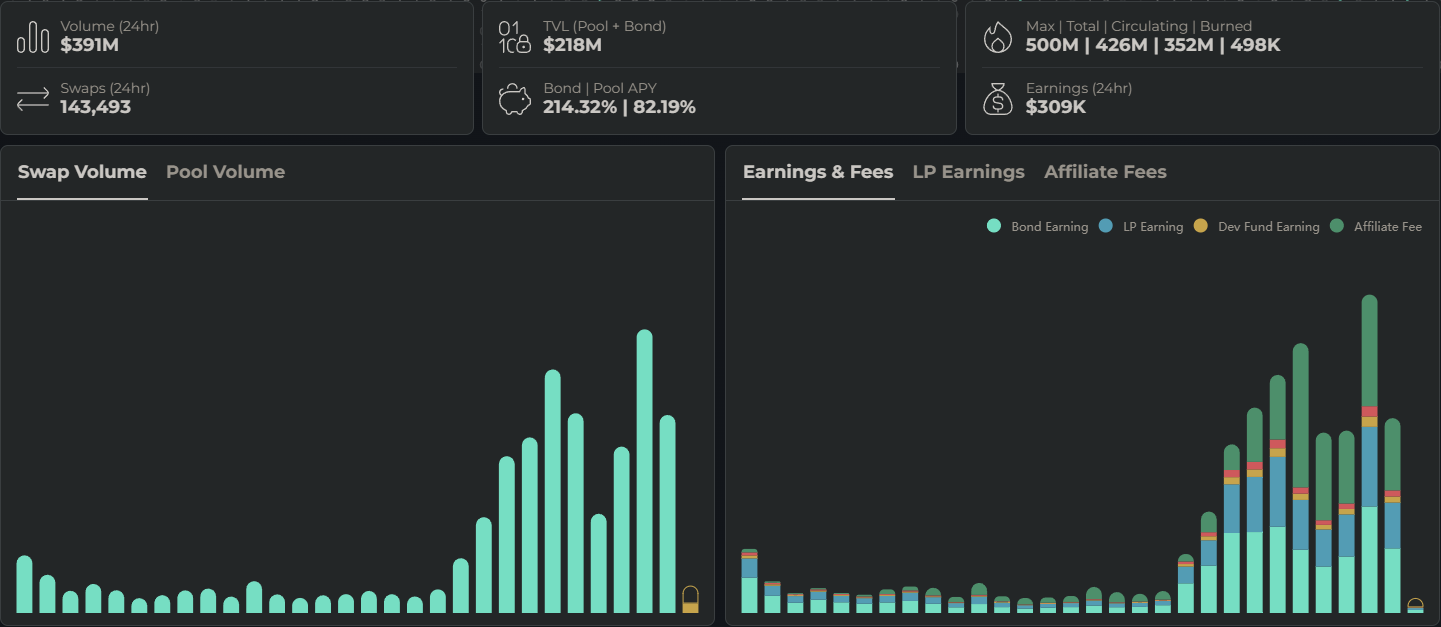Open the LP Earnings tab
Image resolution: width=1441 pixels, height=627 pixels.
(968, 172)
